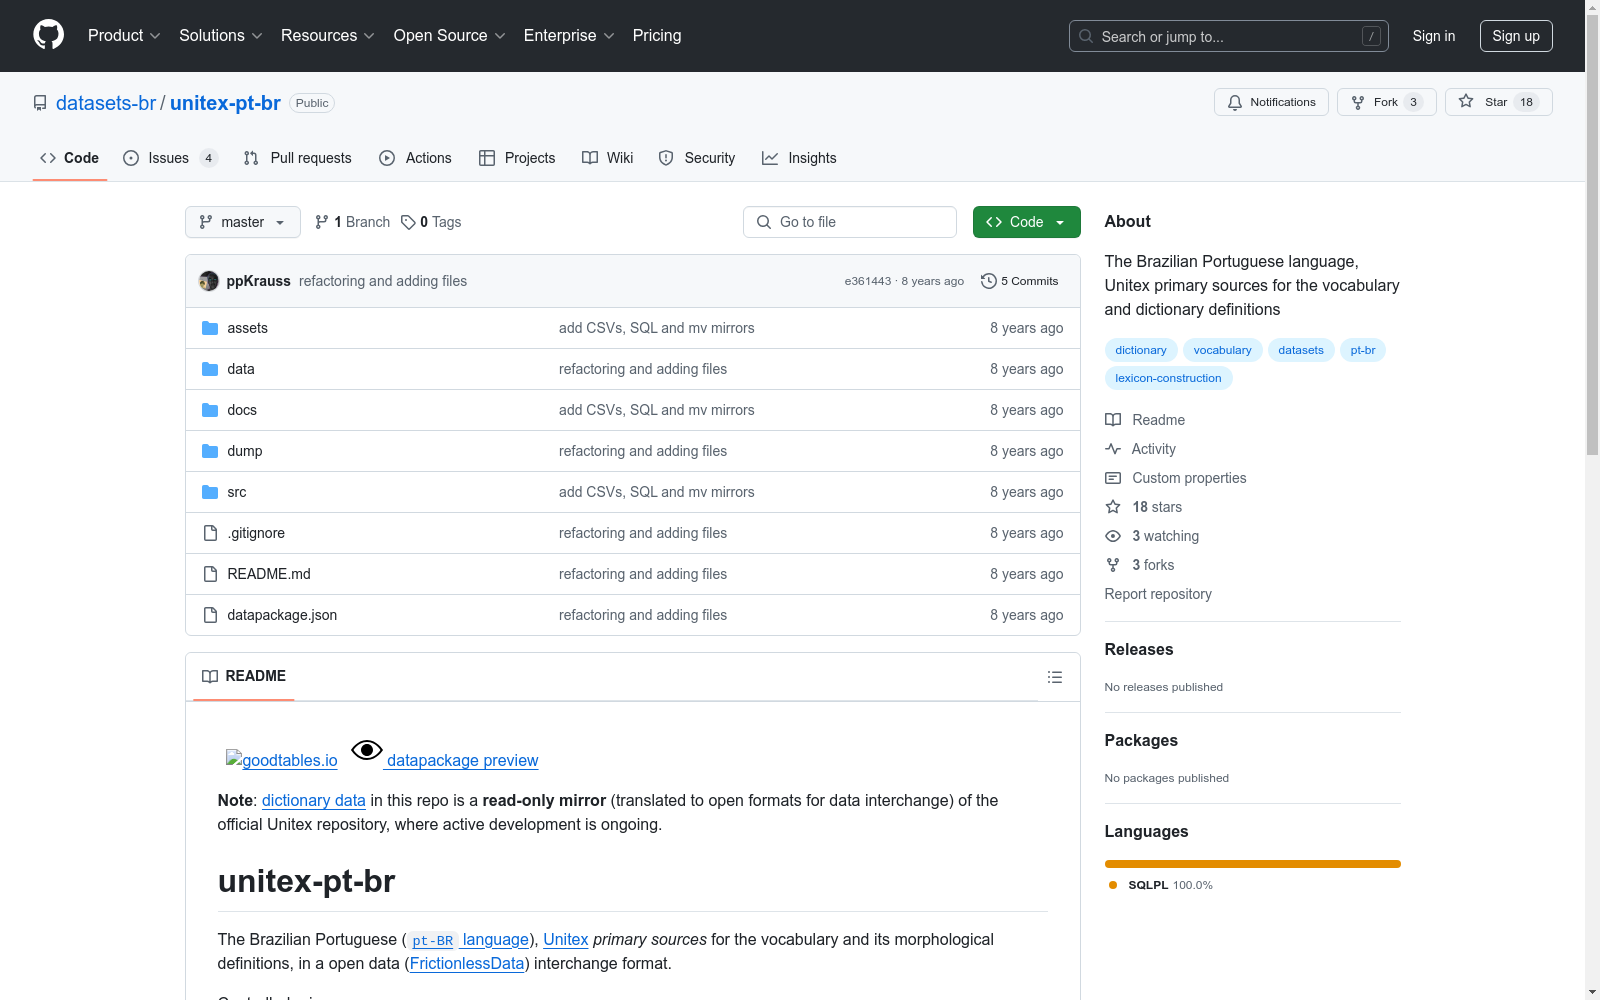
Task: Click the lexicon-construction topic tag
Action: [1168, 378]
